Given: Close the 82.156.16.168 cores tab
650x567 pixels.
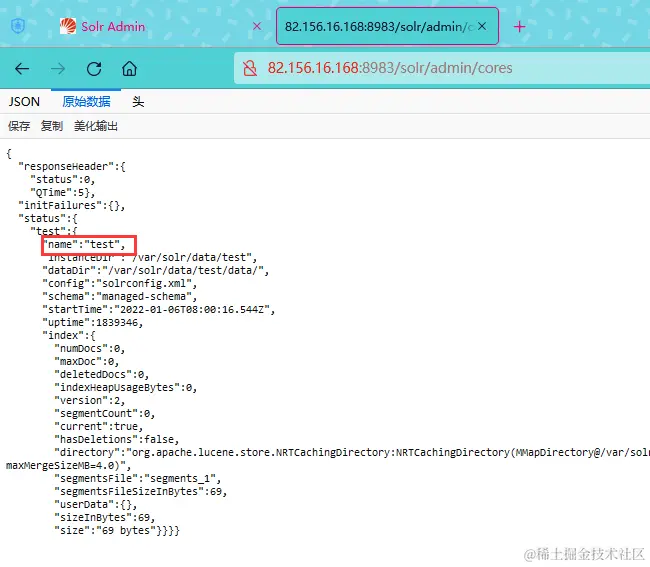Looking at the screenshot, I should [482, 27].
